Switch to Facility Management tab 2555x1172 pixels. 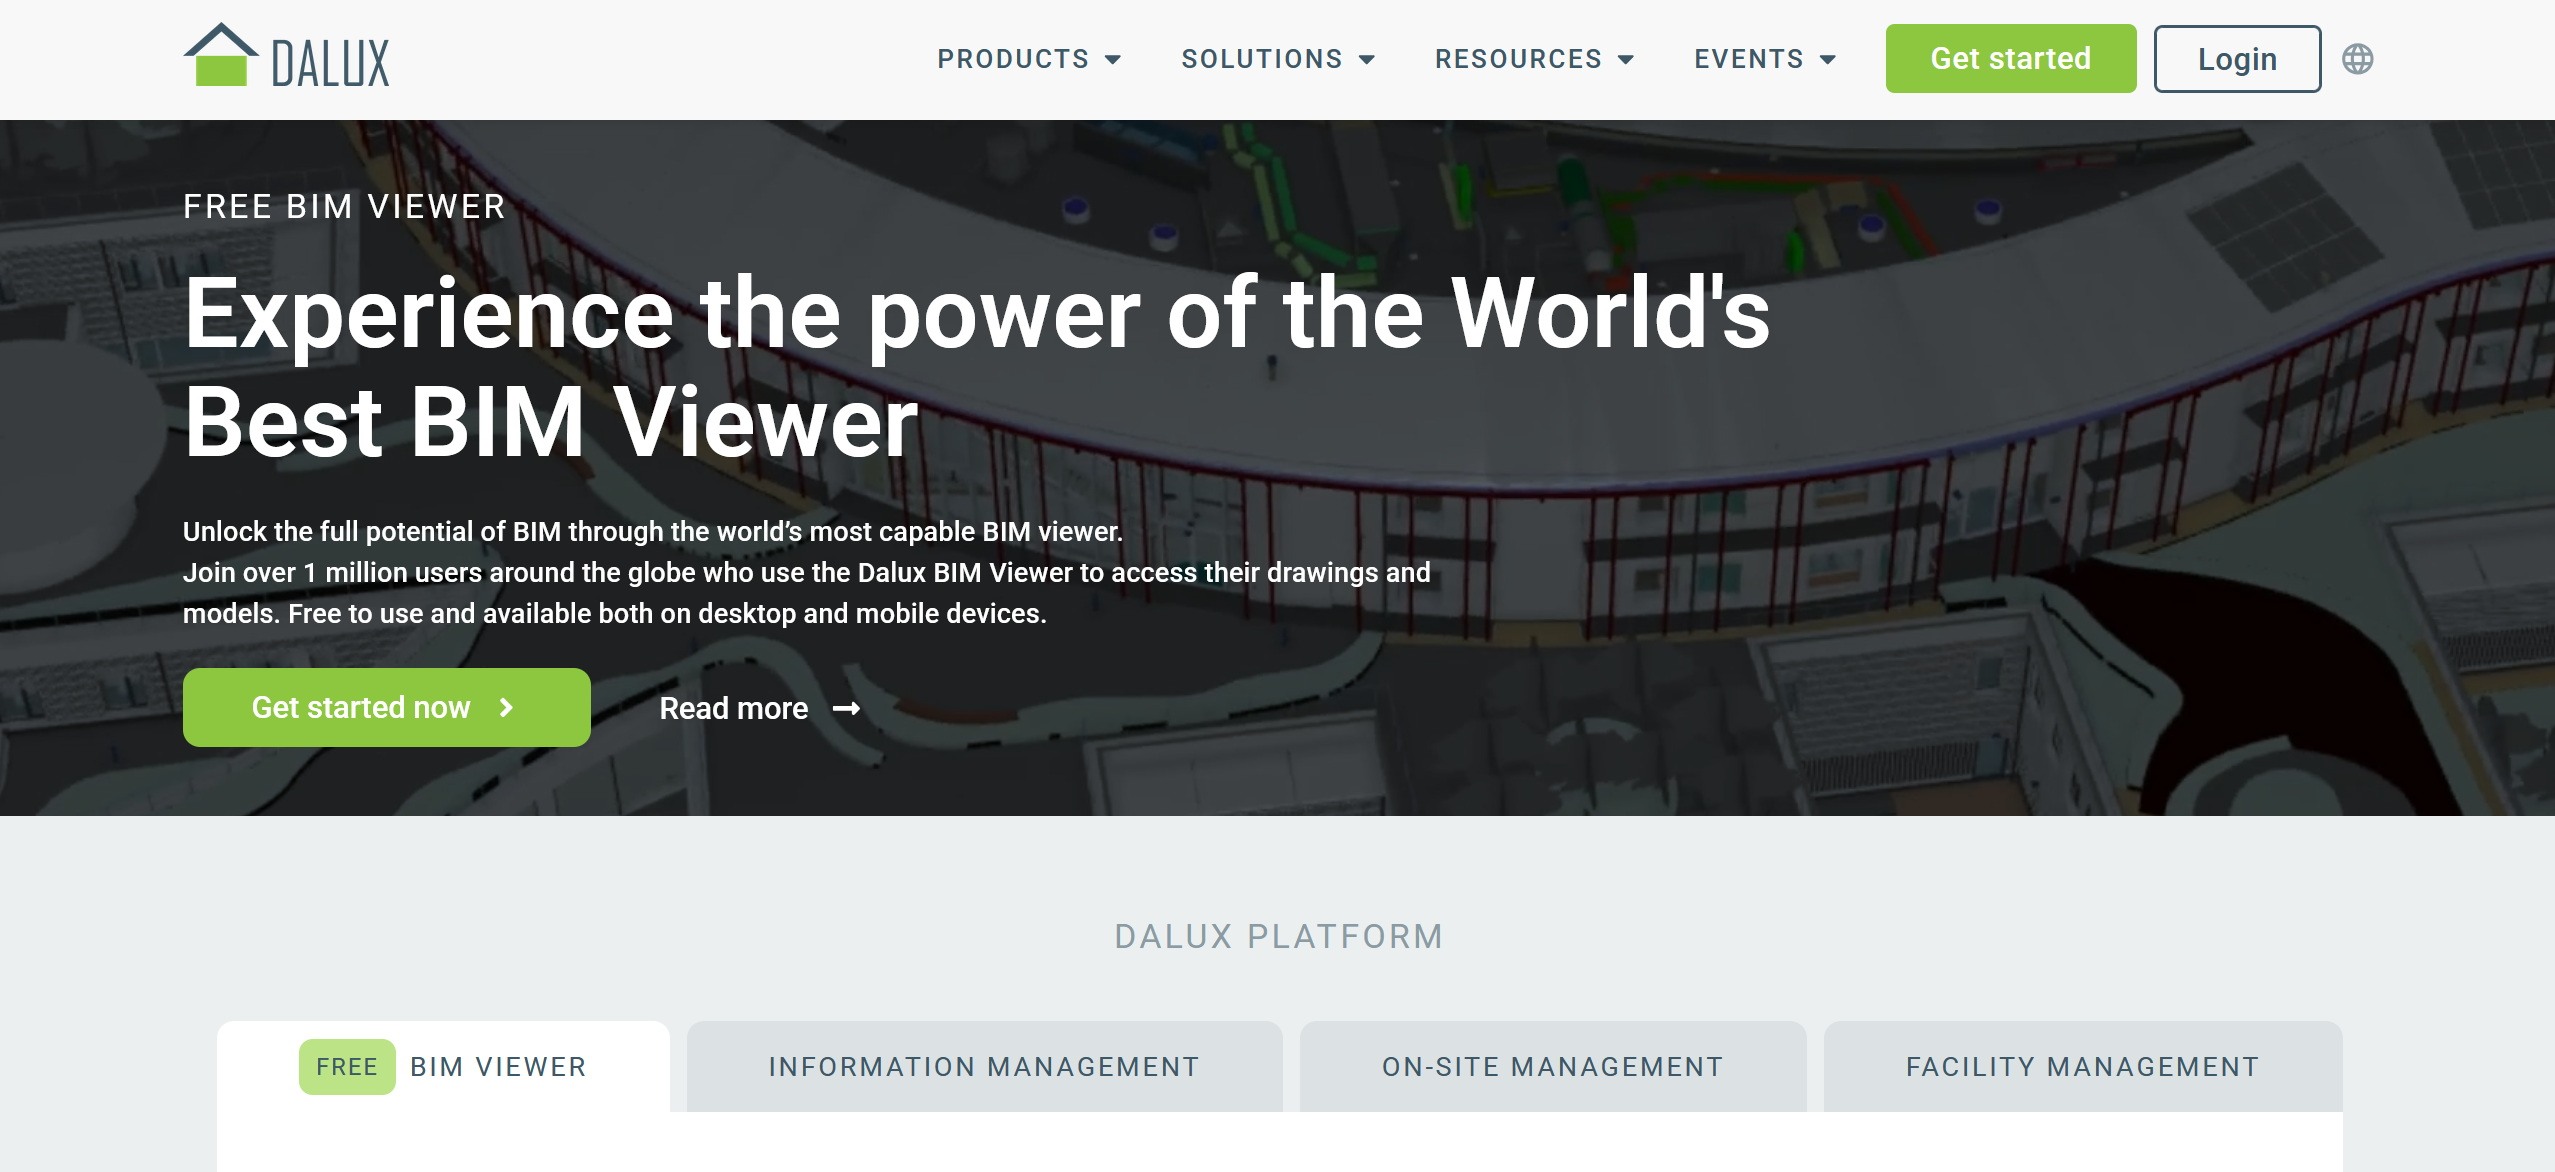coord(2082,1067)
